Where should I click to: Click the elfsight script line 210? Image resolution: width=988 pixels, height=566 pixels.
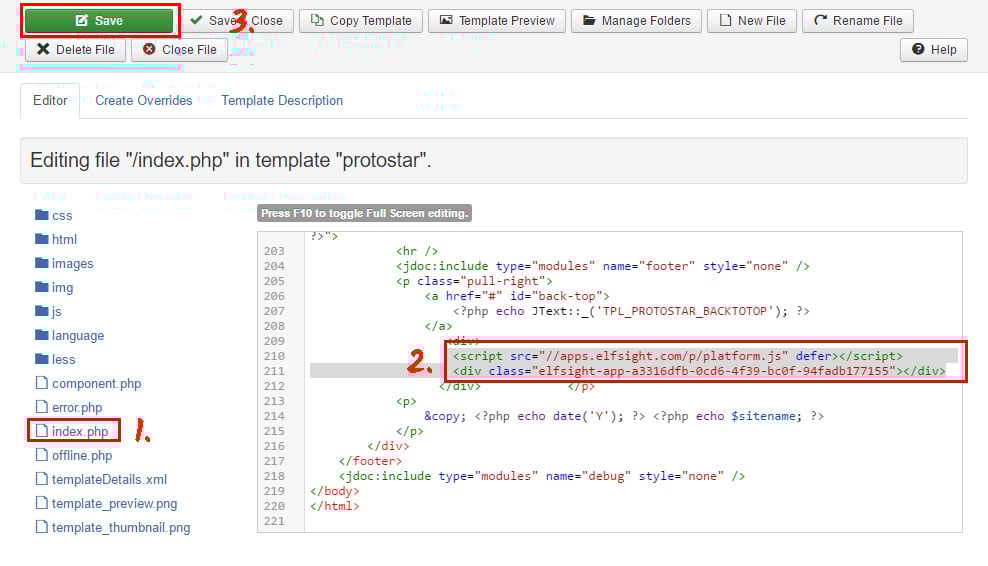pos(677,356)
